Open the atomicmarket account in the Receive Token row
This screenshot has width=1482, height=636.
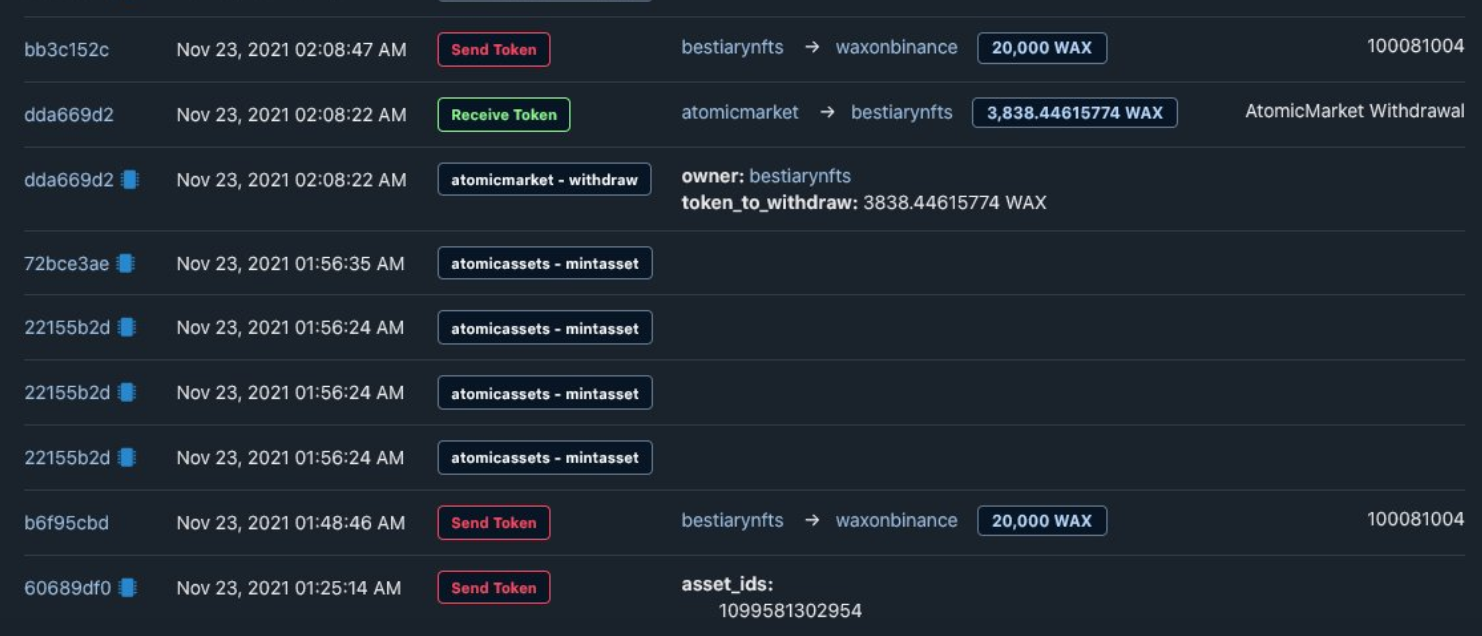tap(740, 113)
